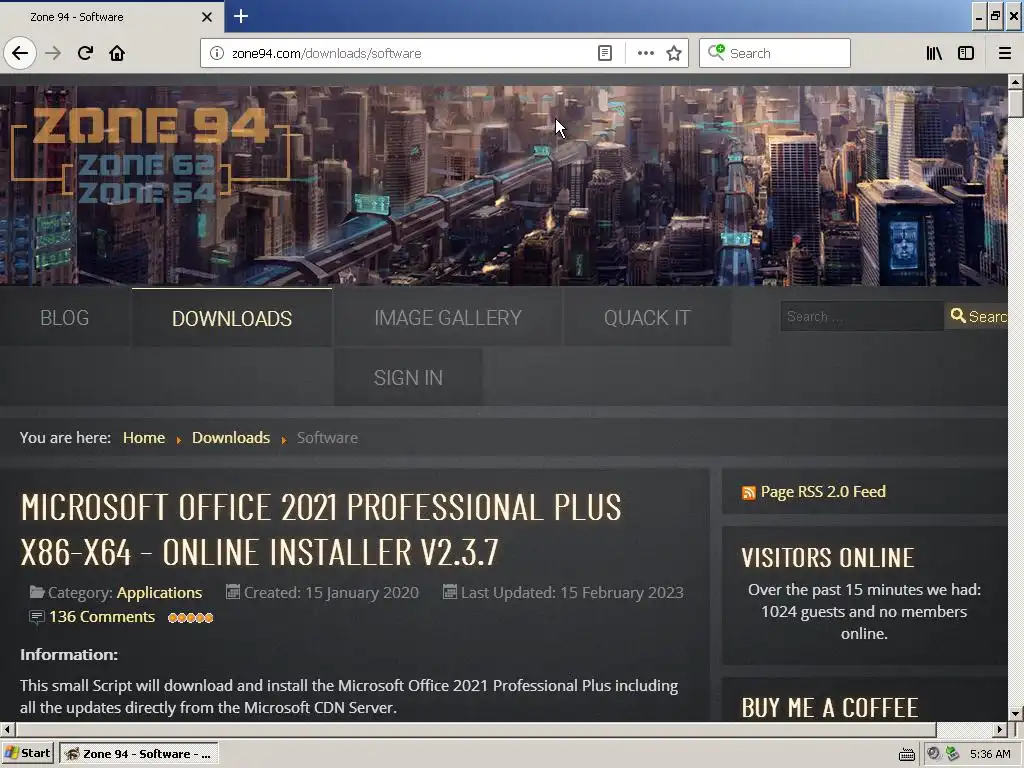The width and height of the screenshot is (1024, 768).
Task: Open the 136 Comments link
Action: (102, 616)
